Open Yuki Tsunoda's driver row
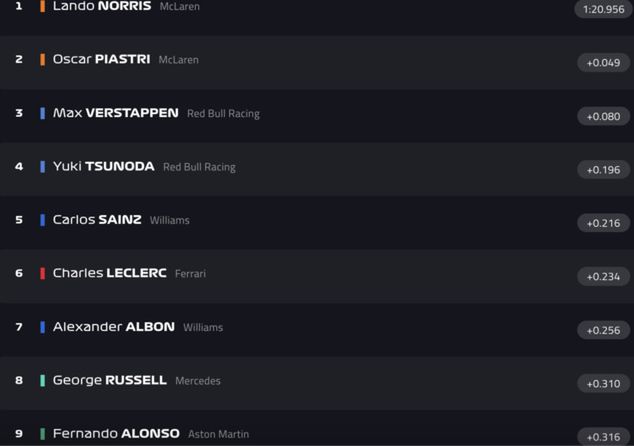Image resolution: width=634 pixels, height=446 pixels. pos(103,166)
